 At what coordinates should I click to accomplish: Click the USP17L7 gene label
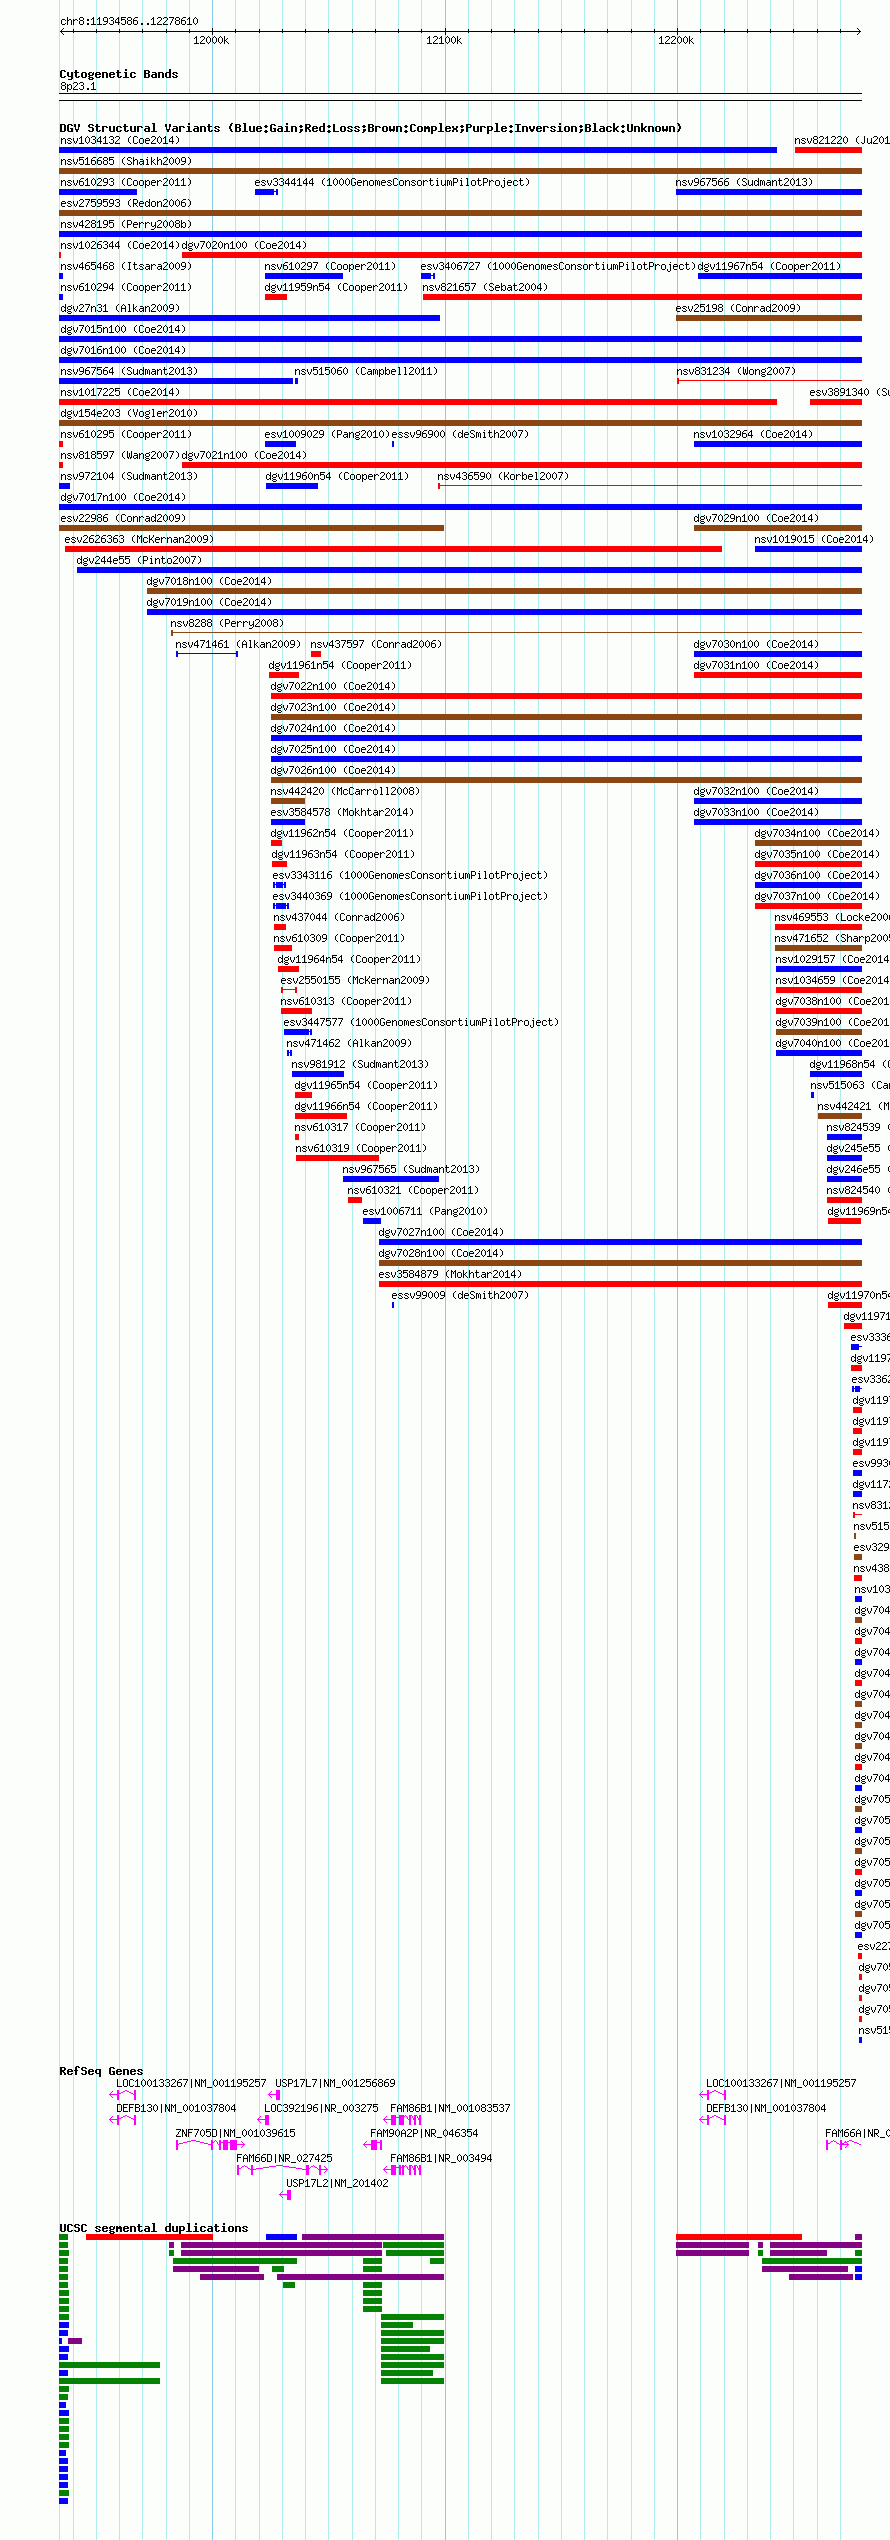[335, 2083]
